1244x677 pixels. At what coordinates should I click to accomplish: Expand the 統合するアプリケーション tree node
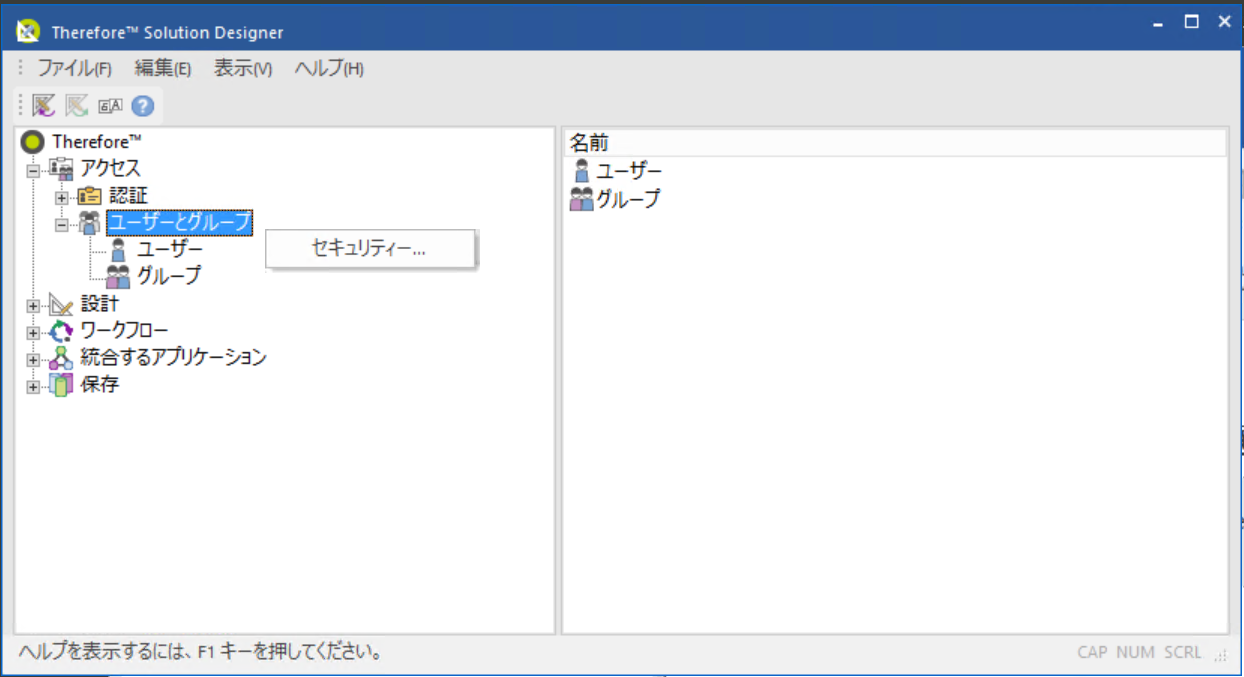(x=33, y=359)
